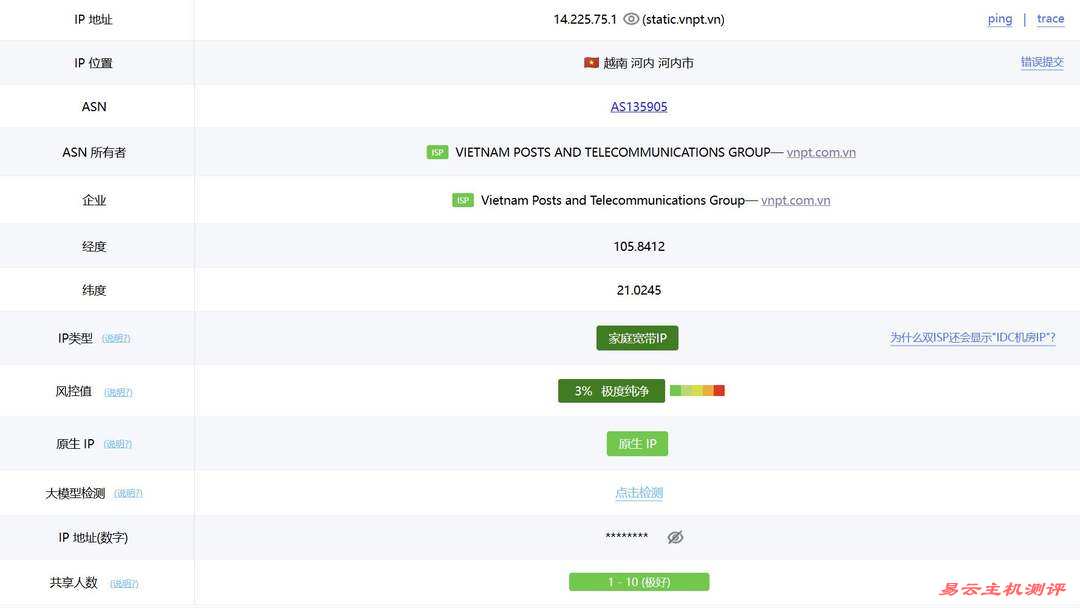Click 说明 help next to 大模型检测
Image resolution: width=1080 pixels, height=608 pixels.
coord(128,493)
